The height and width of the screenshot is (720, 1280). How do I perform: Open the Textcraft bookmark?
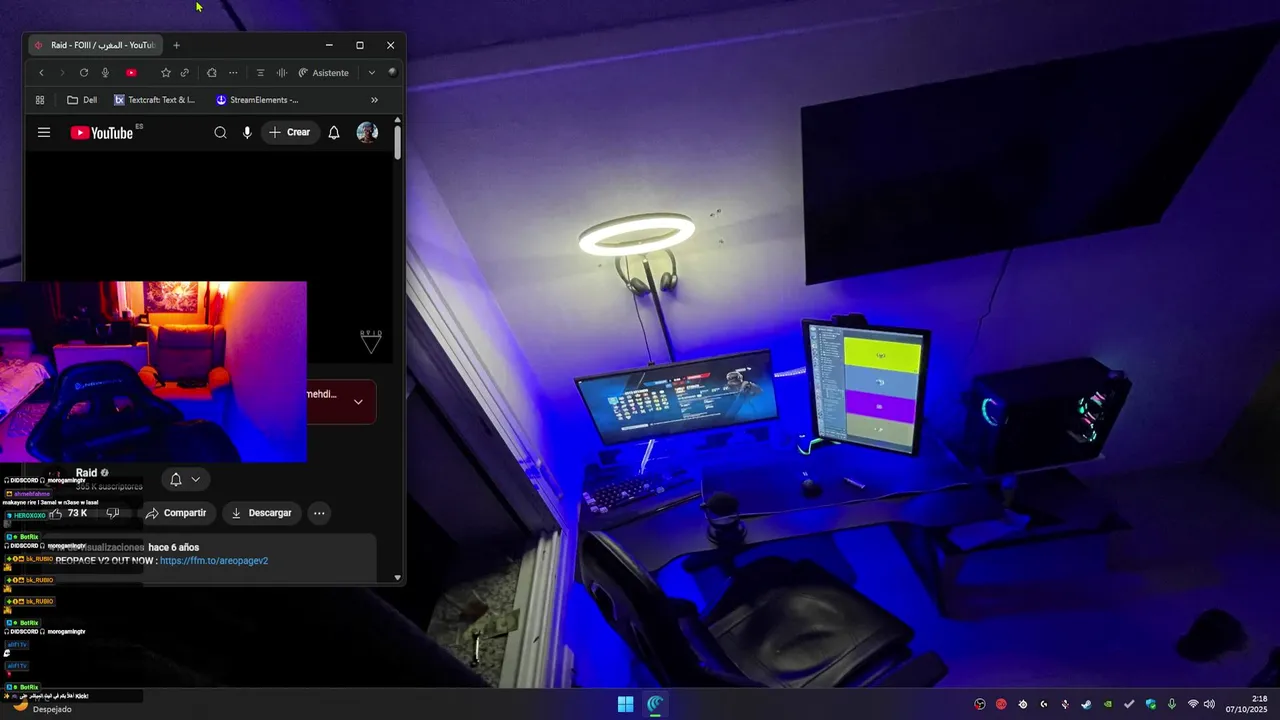[x=155, y=100]
